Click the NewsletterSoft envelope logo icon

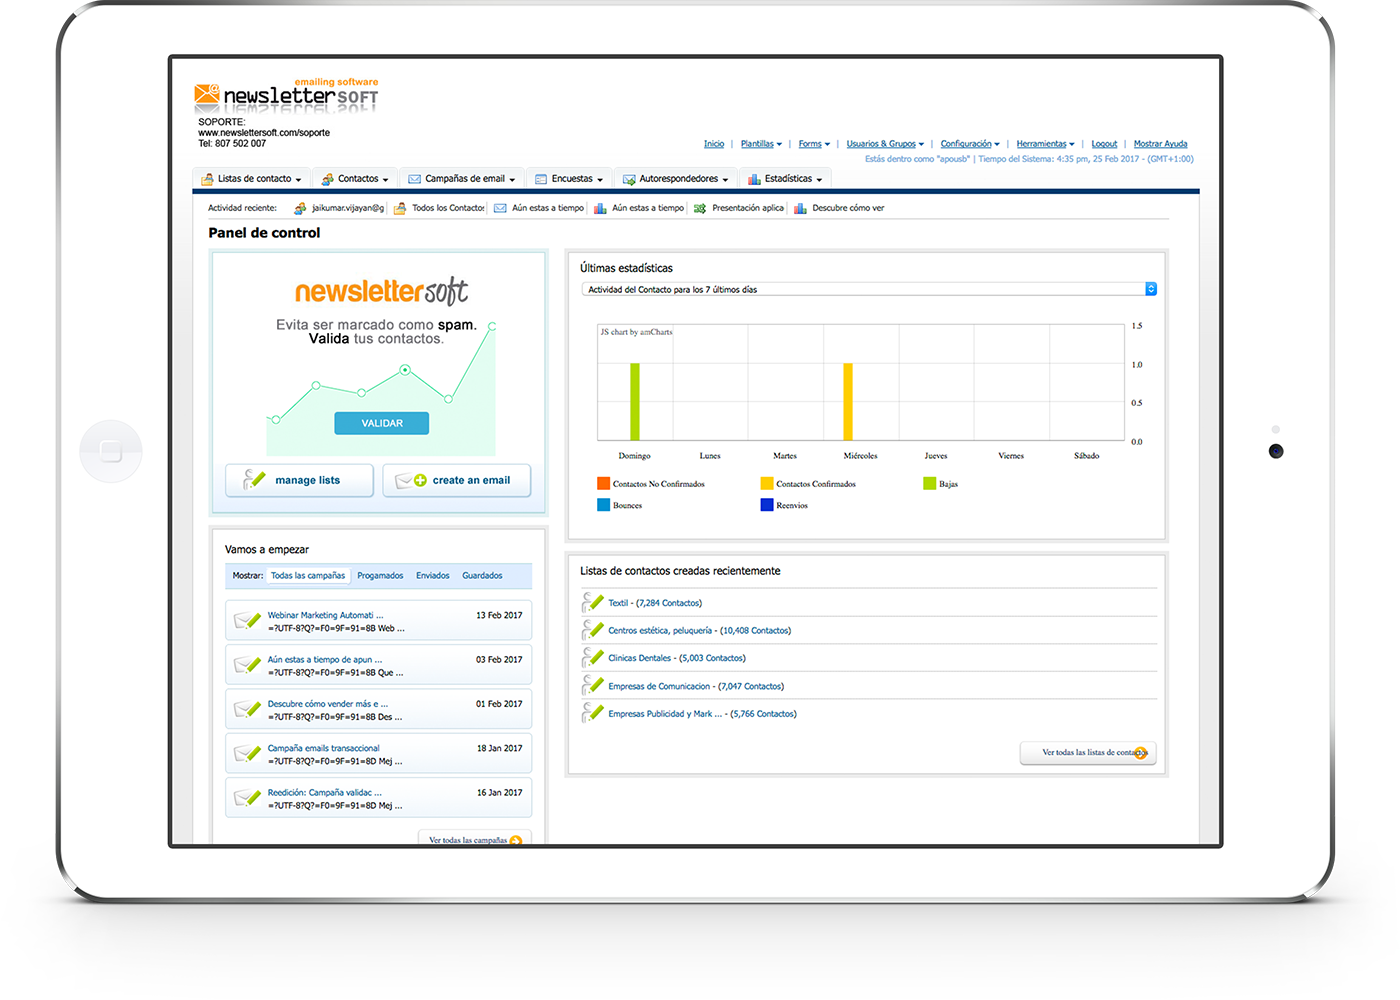point(206,95)
